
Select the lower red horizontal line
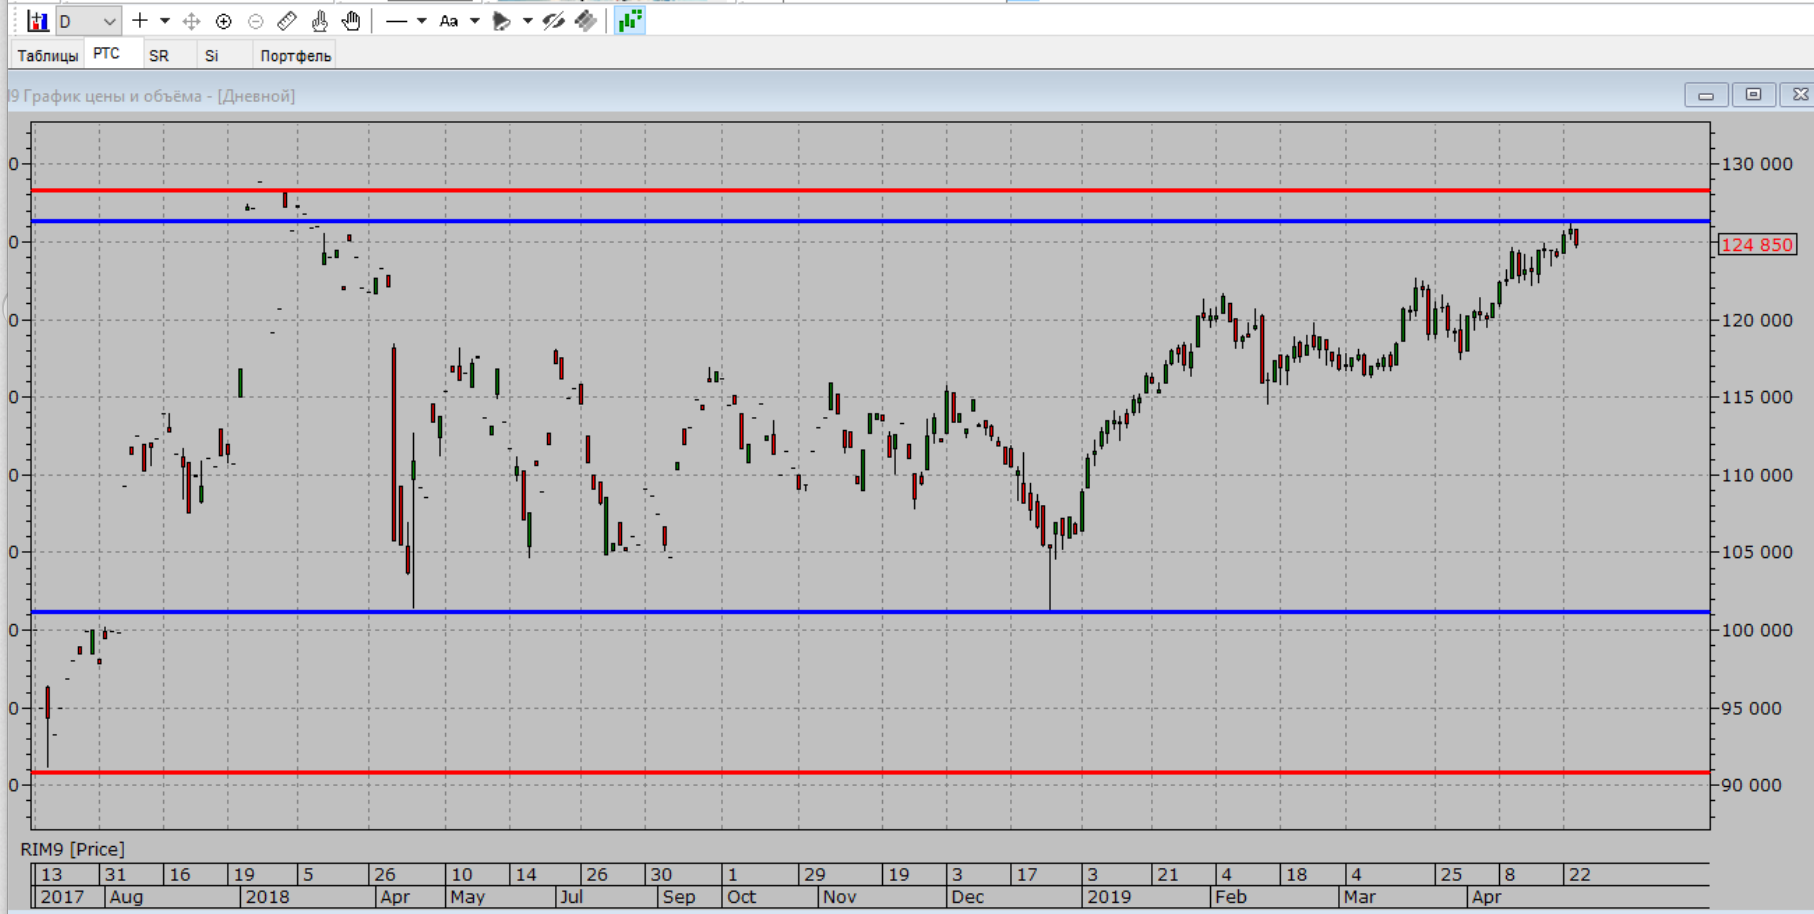(870, 772)
